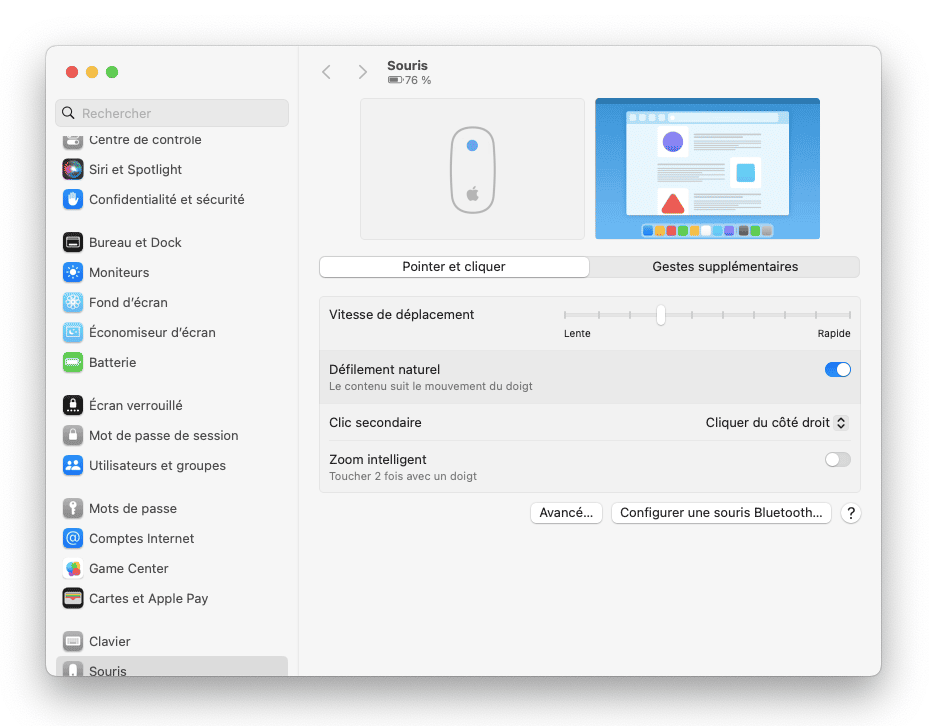
Task: Click Configurer une souris Bluetooth…
Action: click(721, 513)
